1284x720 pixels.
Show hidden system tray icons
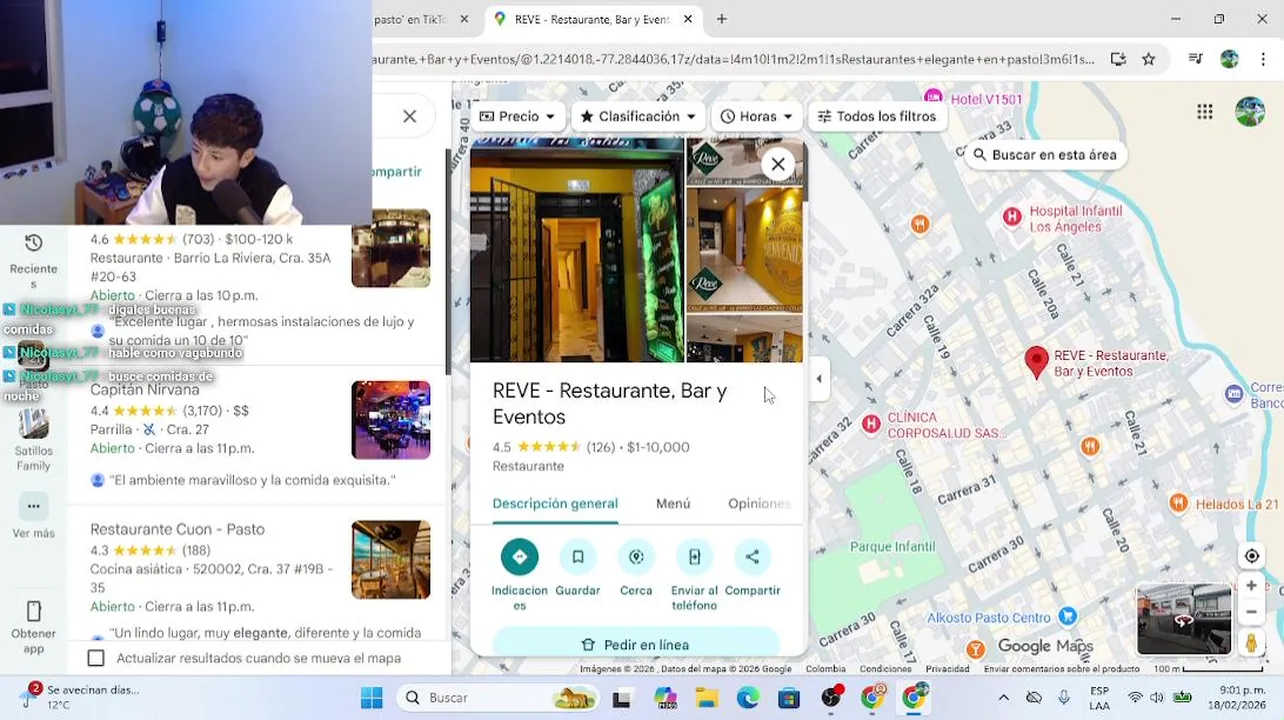coord(1004,698)
